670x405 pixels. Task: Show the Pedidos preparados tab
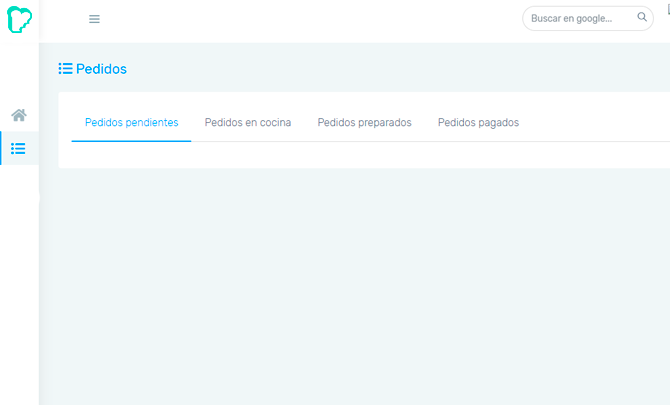(x=364, y=123)
